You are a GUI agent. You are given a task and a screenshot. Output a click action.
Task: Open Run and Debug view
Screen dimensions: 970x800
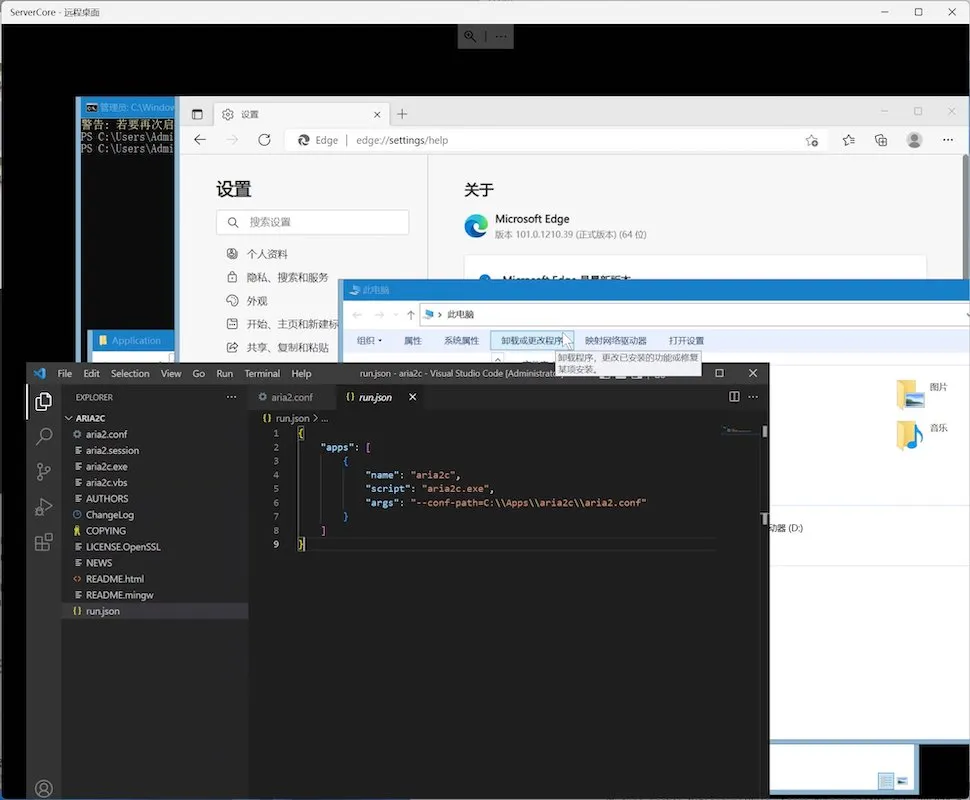point(43,507)
